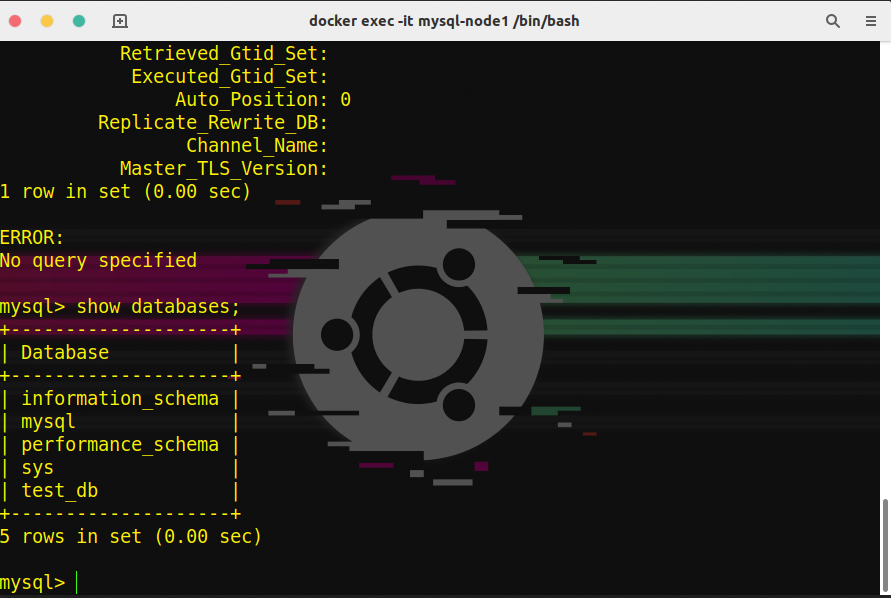This screenshot has width=891, height=598.
Task: Click the 'Auto_Position: 0' line
Action: (263, 99)
